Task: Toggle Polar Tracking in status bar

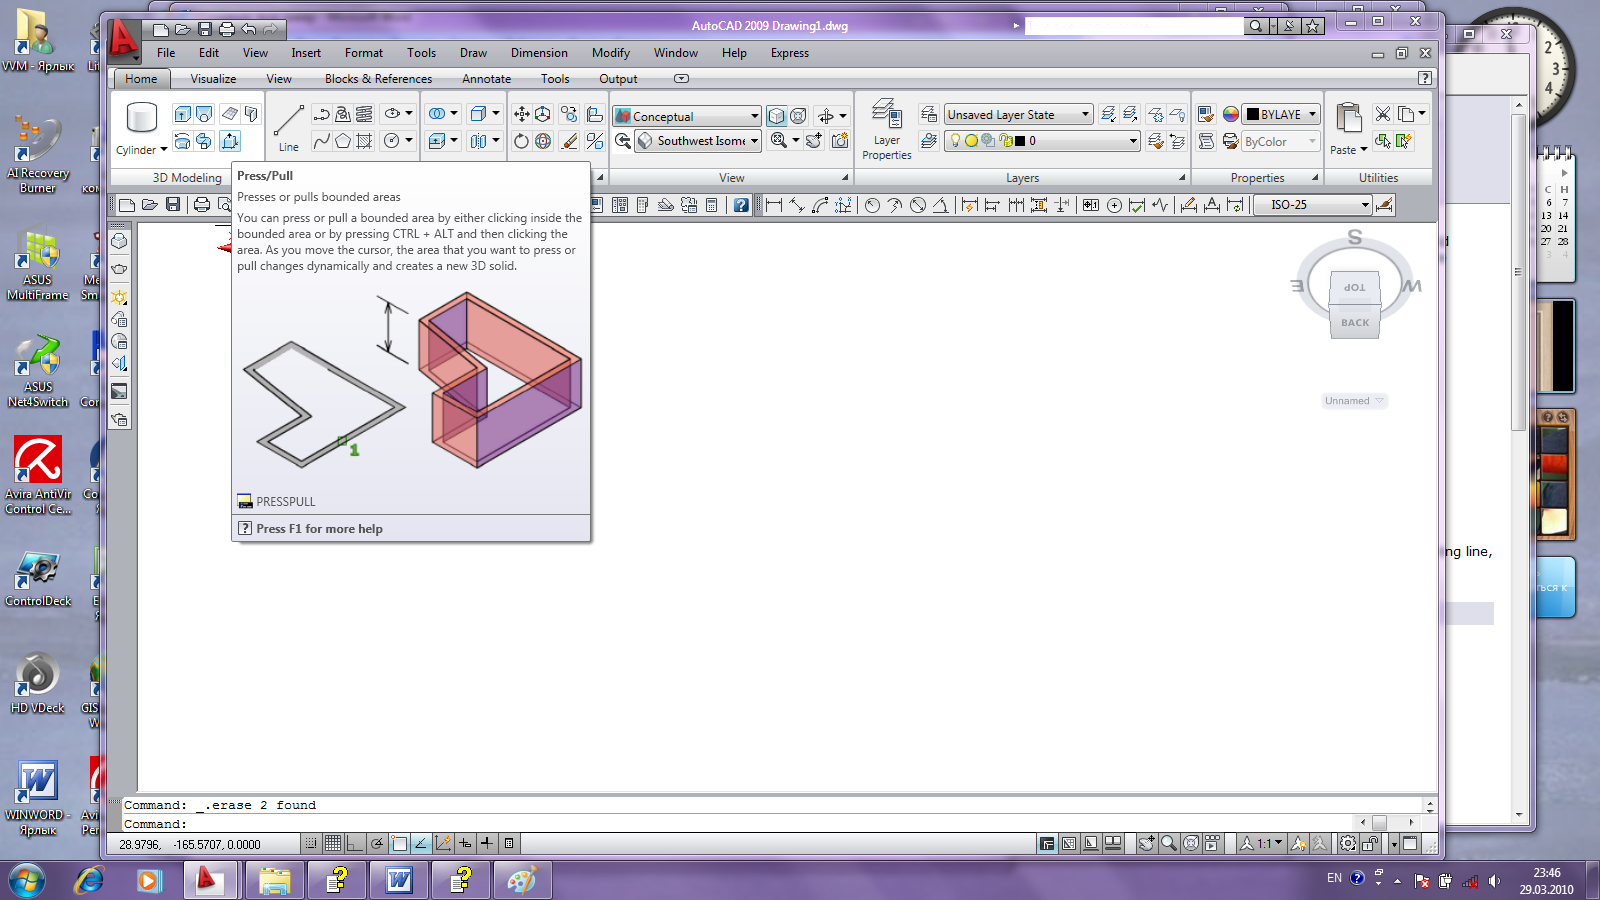Action: (377, 844)
